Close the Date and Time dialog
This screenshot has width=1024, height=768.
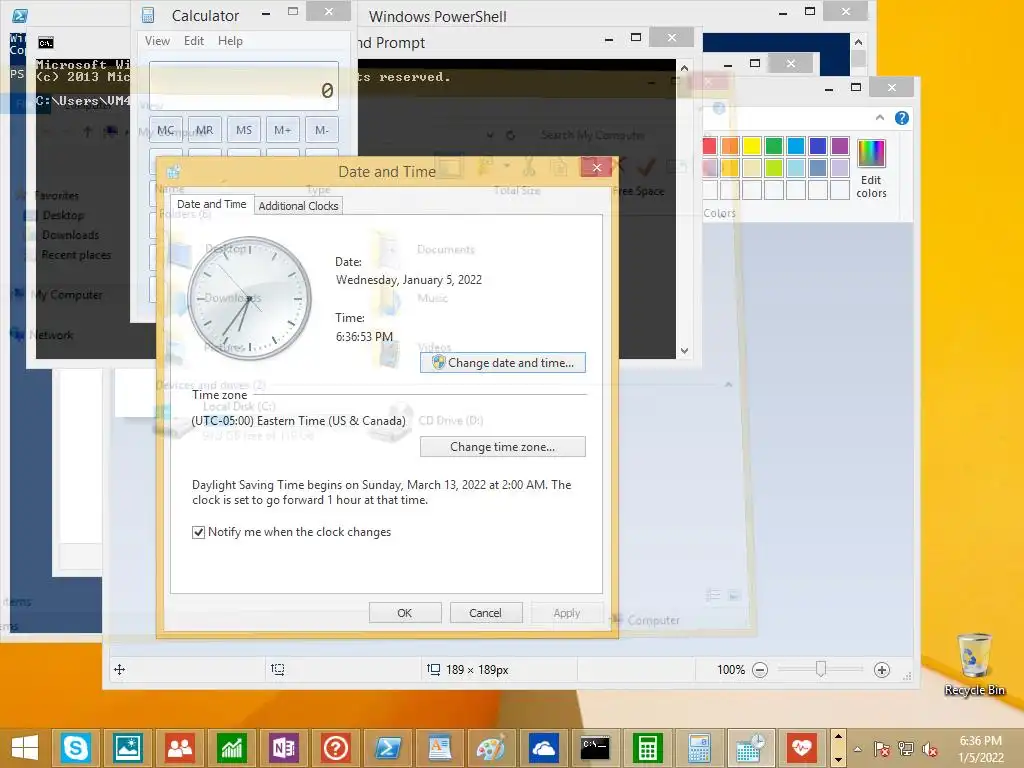point(596,168)
